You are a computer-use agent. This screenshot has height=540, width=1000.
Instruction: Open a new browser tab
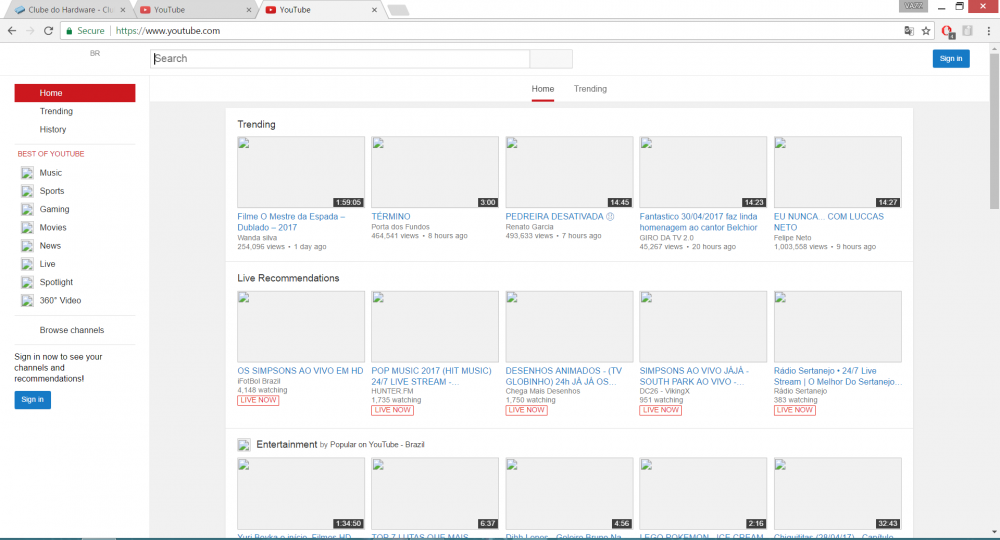pyautogui.click(x=398, y=10)
